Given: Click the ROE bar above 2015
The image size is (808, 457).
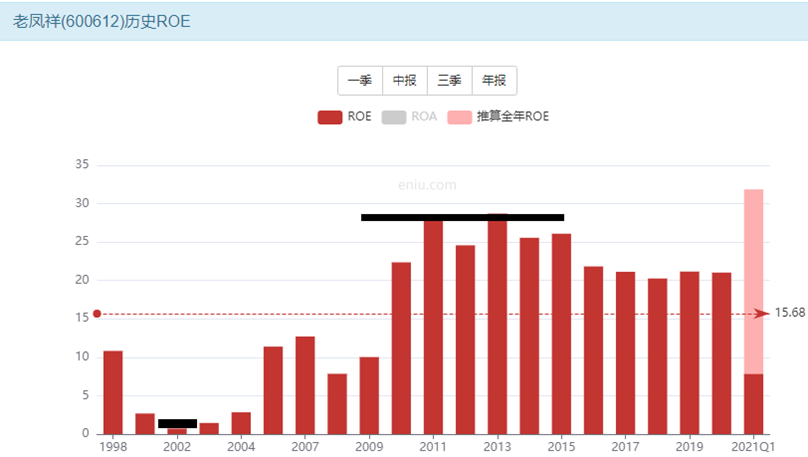Looking at the screenshot, I should click(x=561, y=334).
